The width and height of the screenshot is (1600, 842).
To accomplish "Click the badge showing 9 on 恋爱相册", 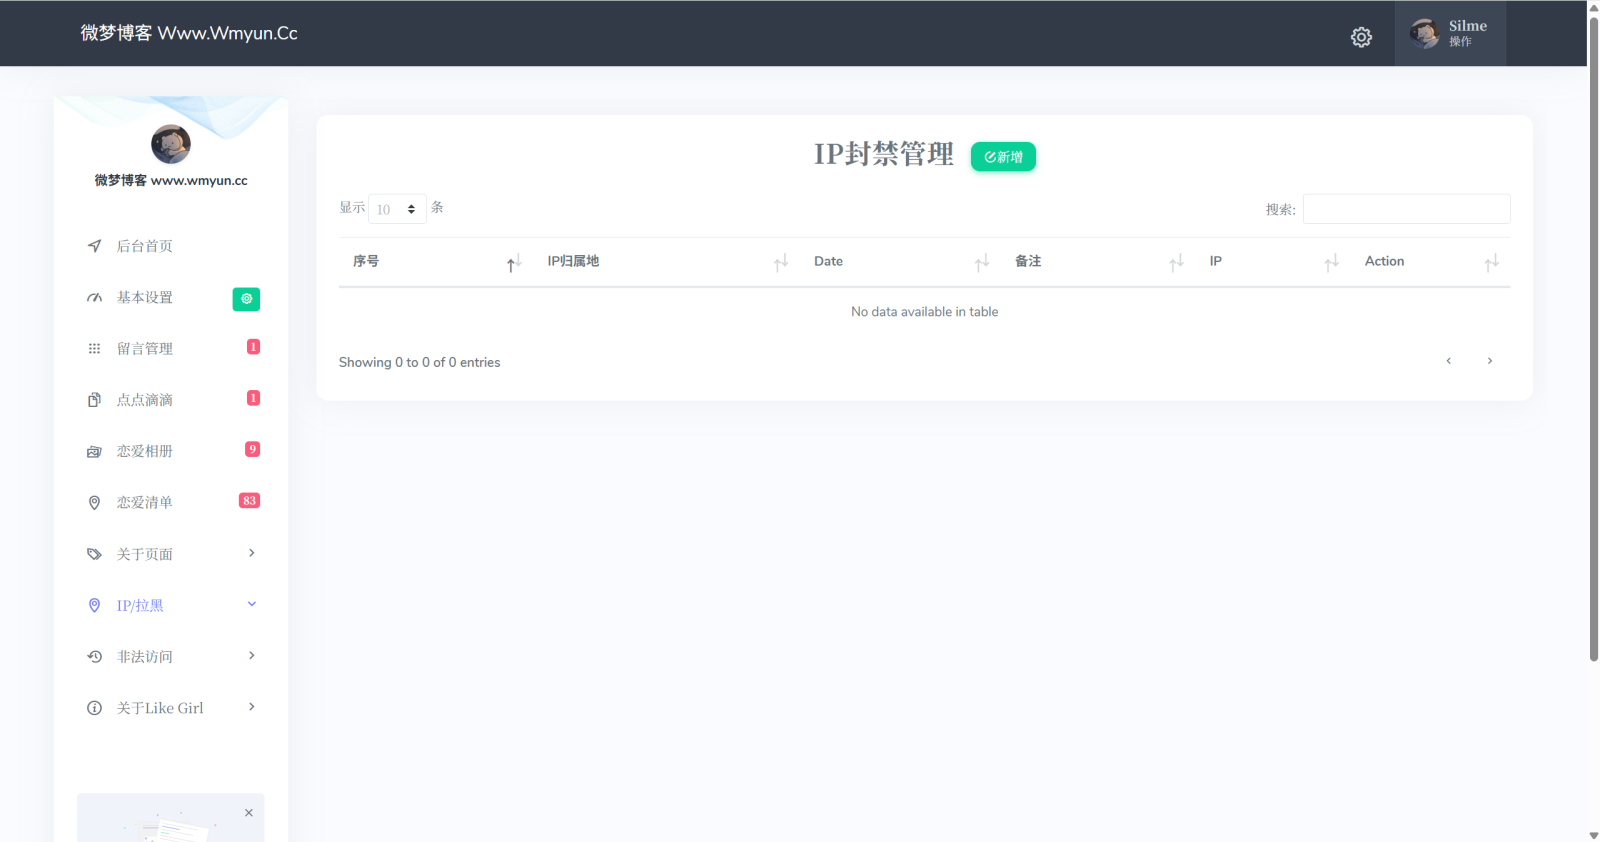I will [253, 449].
